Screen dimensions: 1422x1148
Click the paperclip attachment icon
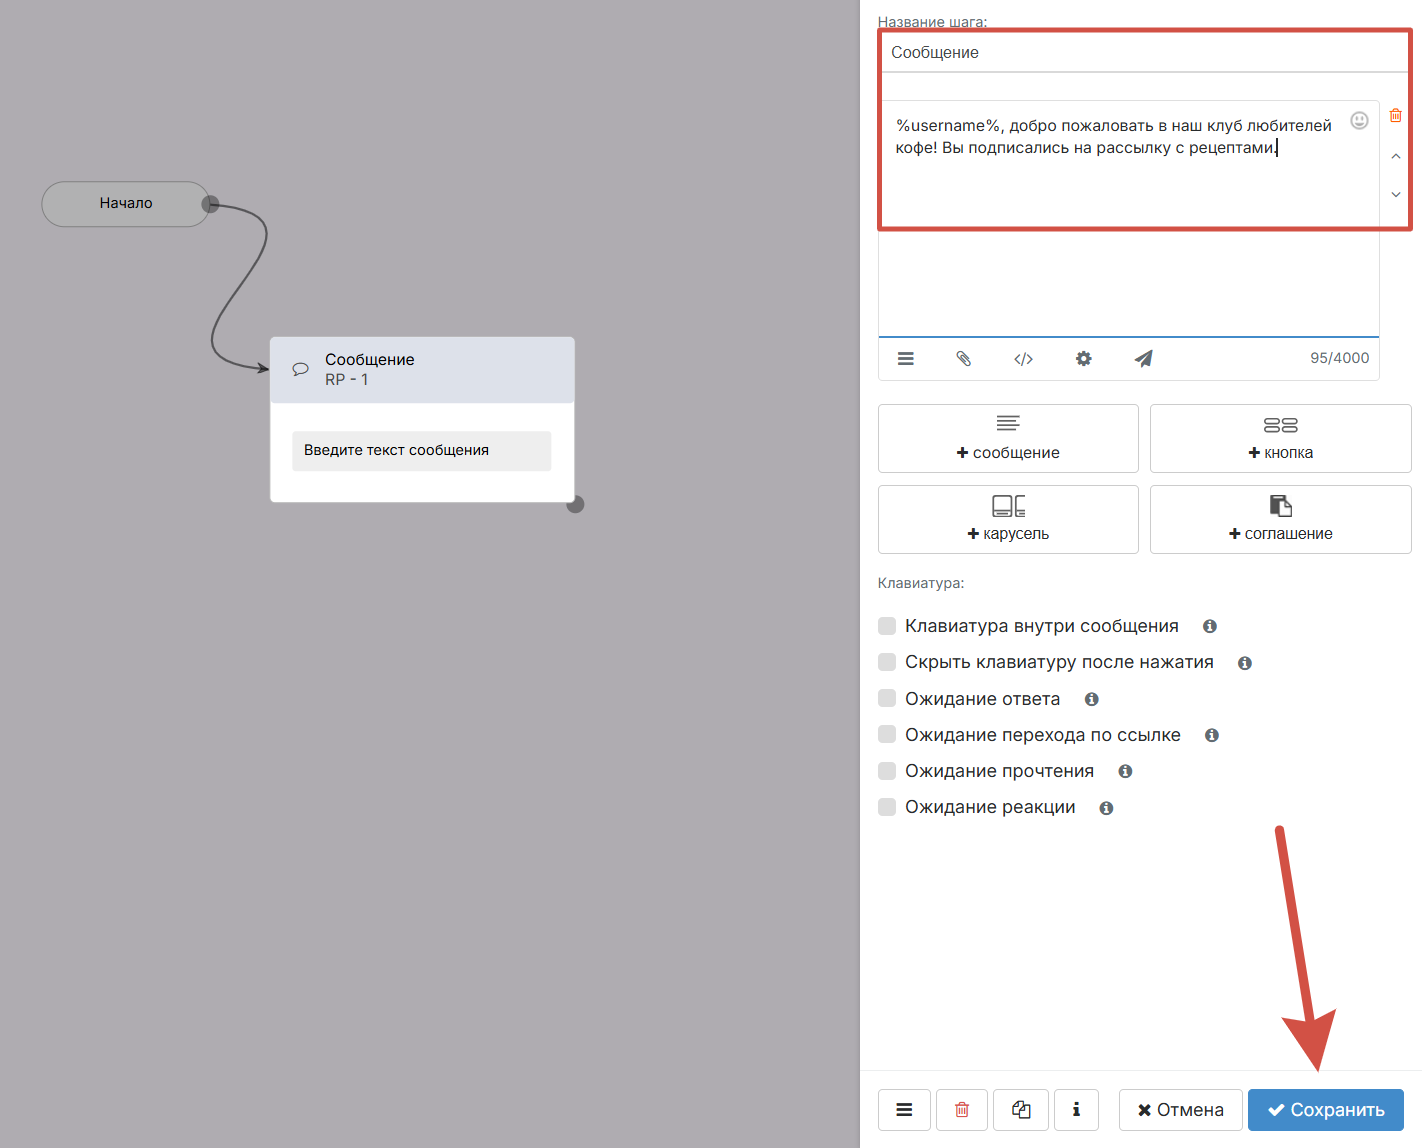(964, 359)
